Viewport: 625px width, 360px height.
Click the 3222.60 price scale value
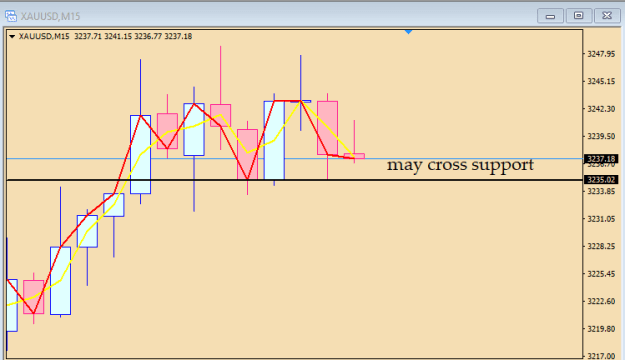pos(601,301)
